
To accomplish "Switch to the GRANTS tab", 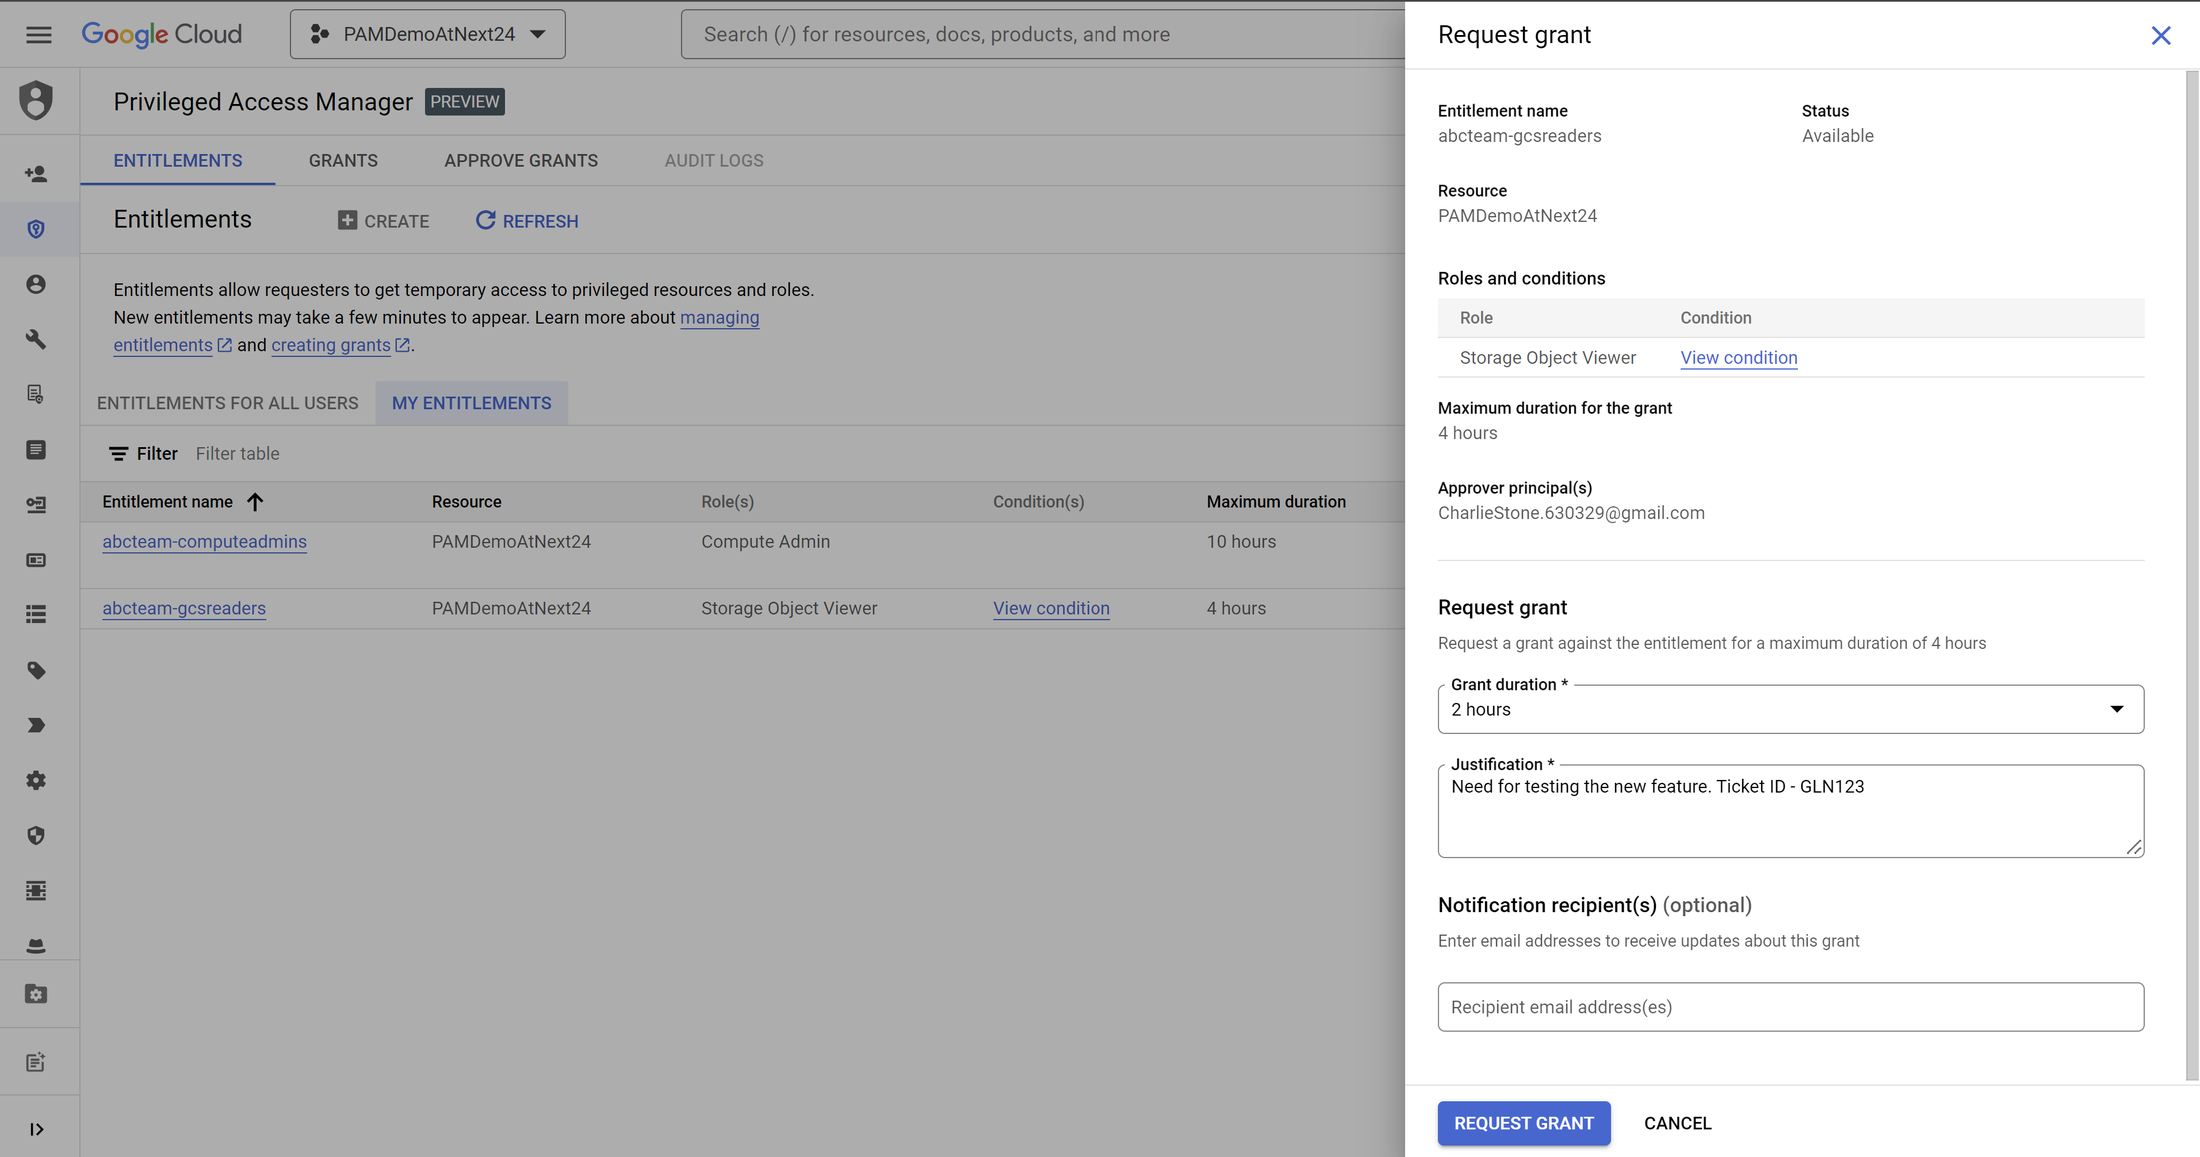I will [x=342, y=160].
